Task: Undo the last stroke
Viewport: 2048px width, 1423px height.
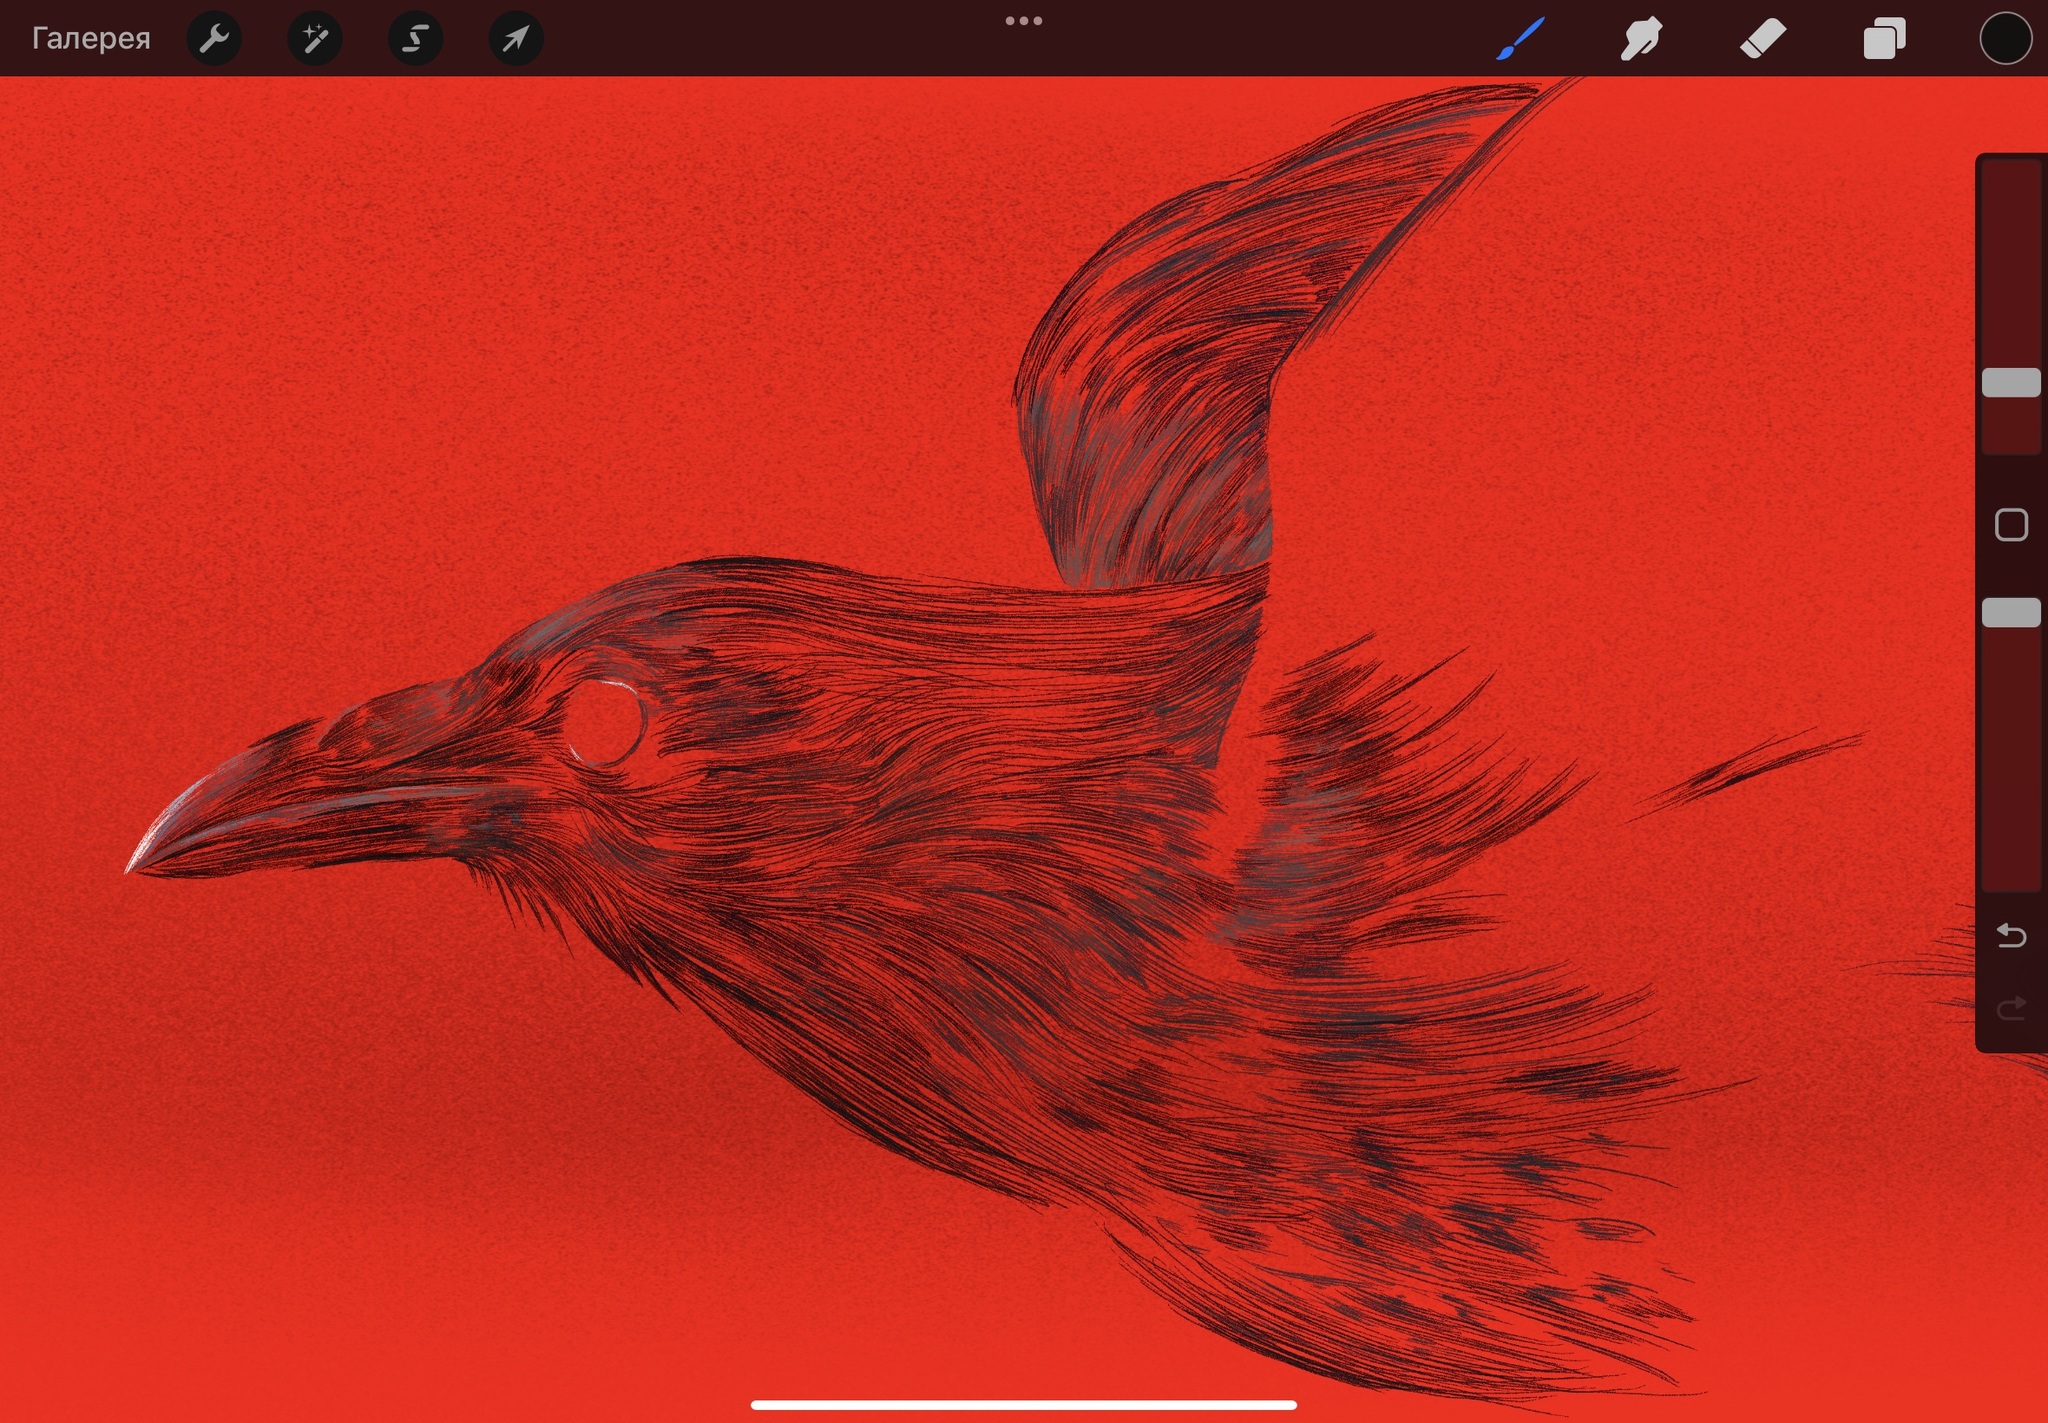Action: [x=2011, y=936]
